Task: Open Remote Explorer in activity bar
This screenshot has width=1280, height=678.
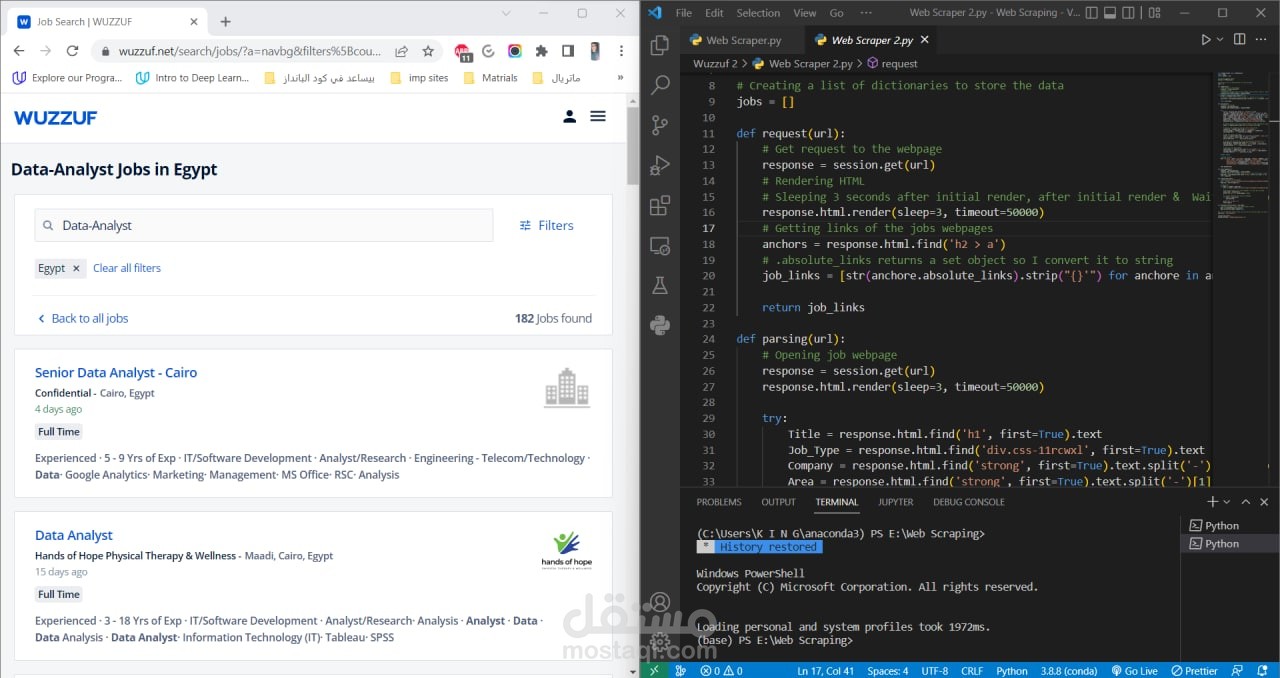Action: [660, 245]
